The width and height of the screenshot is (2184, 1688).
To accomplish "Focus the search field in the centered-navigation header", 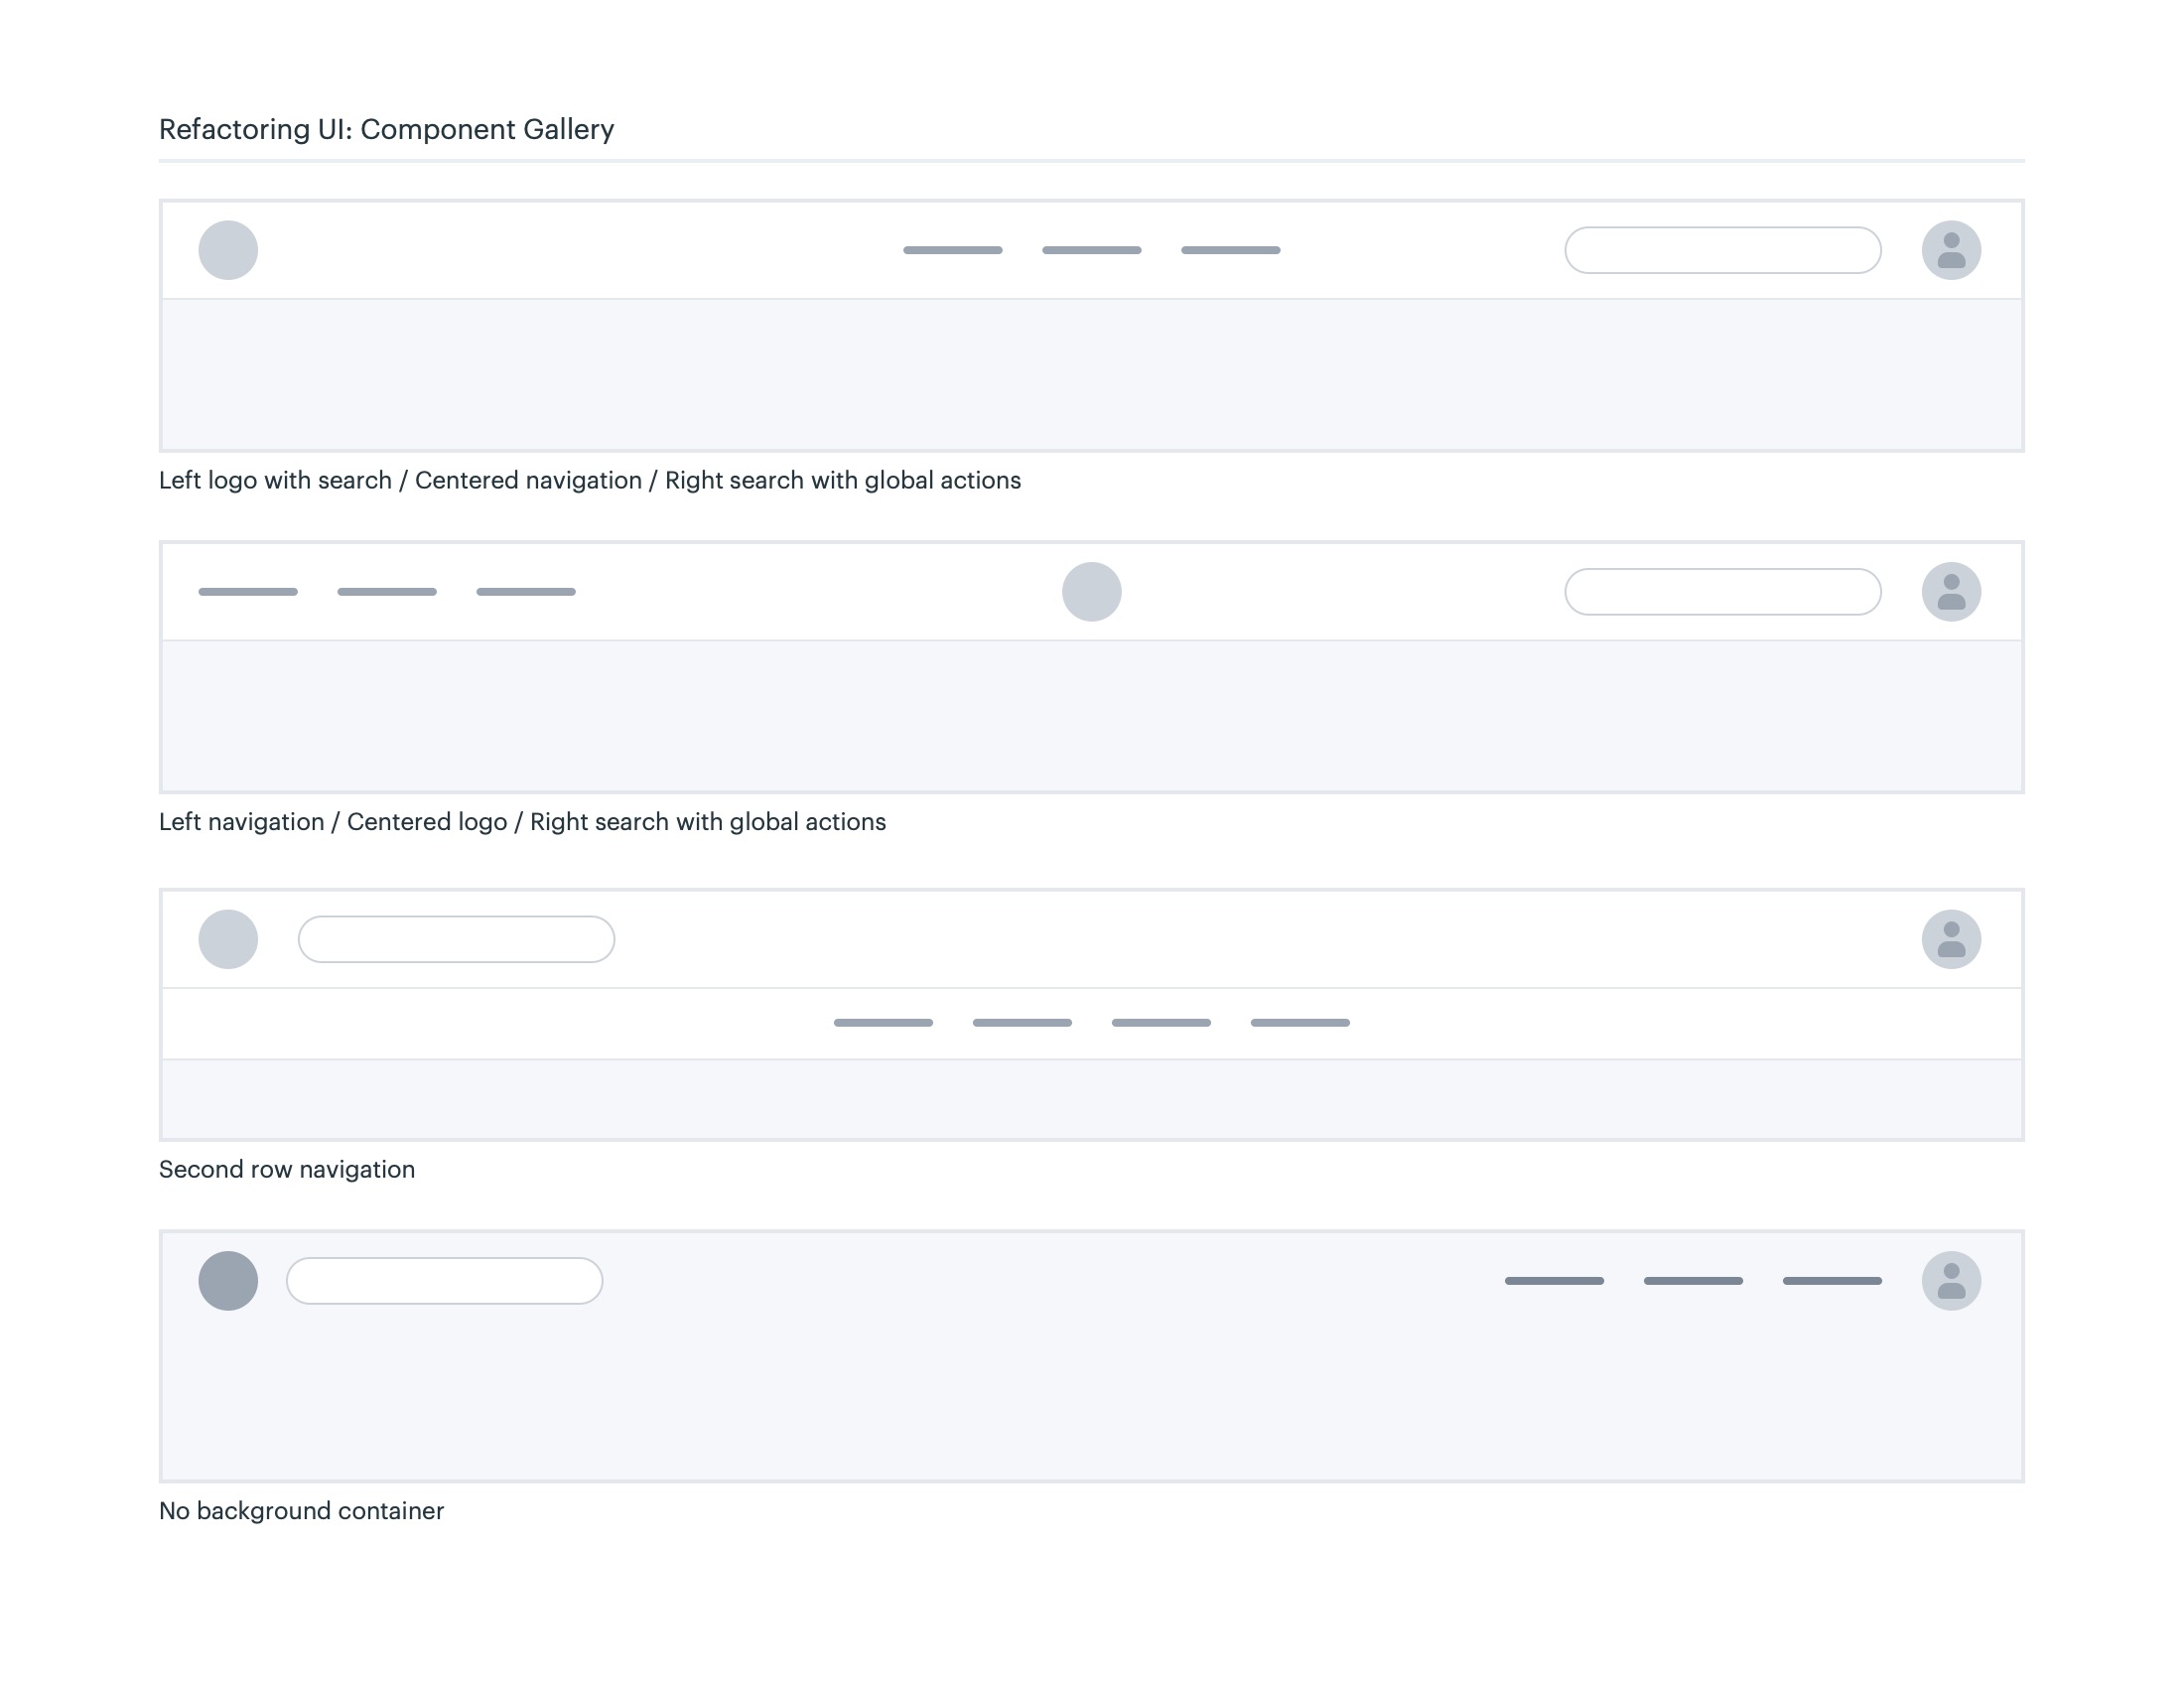I will [x=1722, y=250].
